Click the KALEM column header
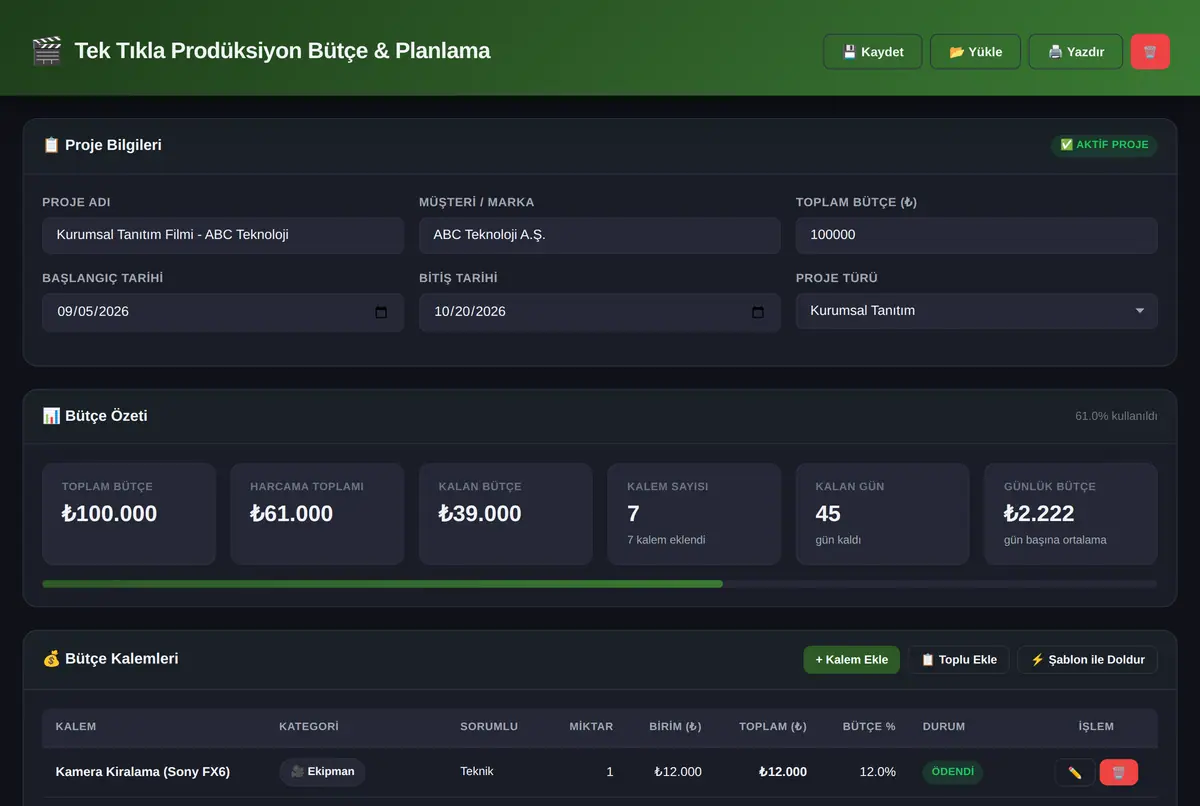The width and height of the screenshot is (1200, 806). coord(76,727)
